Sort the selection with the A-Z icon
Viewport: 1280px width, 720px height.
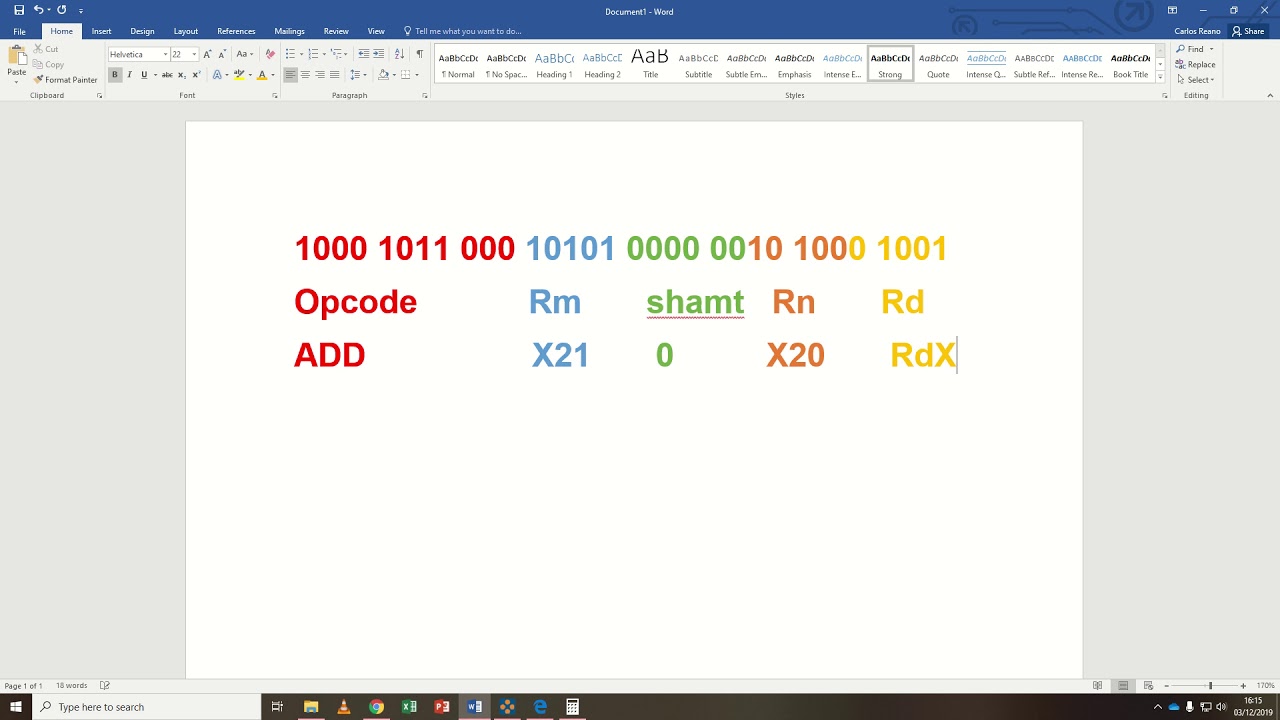[400, 54]
